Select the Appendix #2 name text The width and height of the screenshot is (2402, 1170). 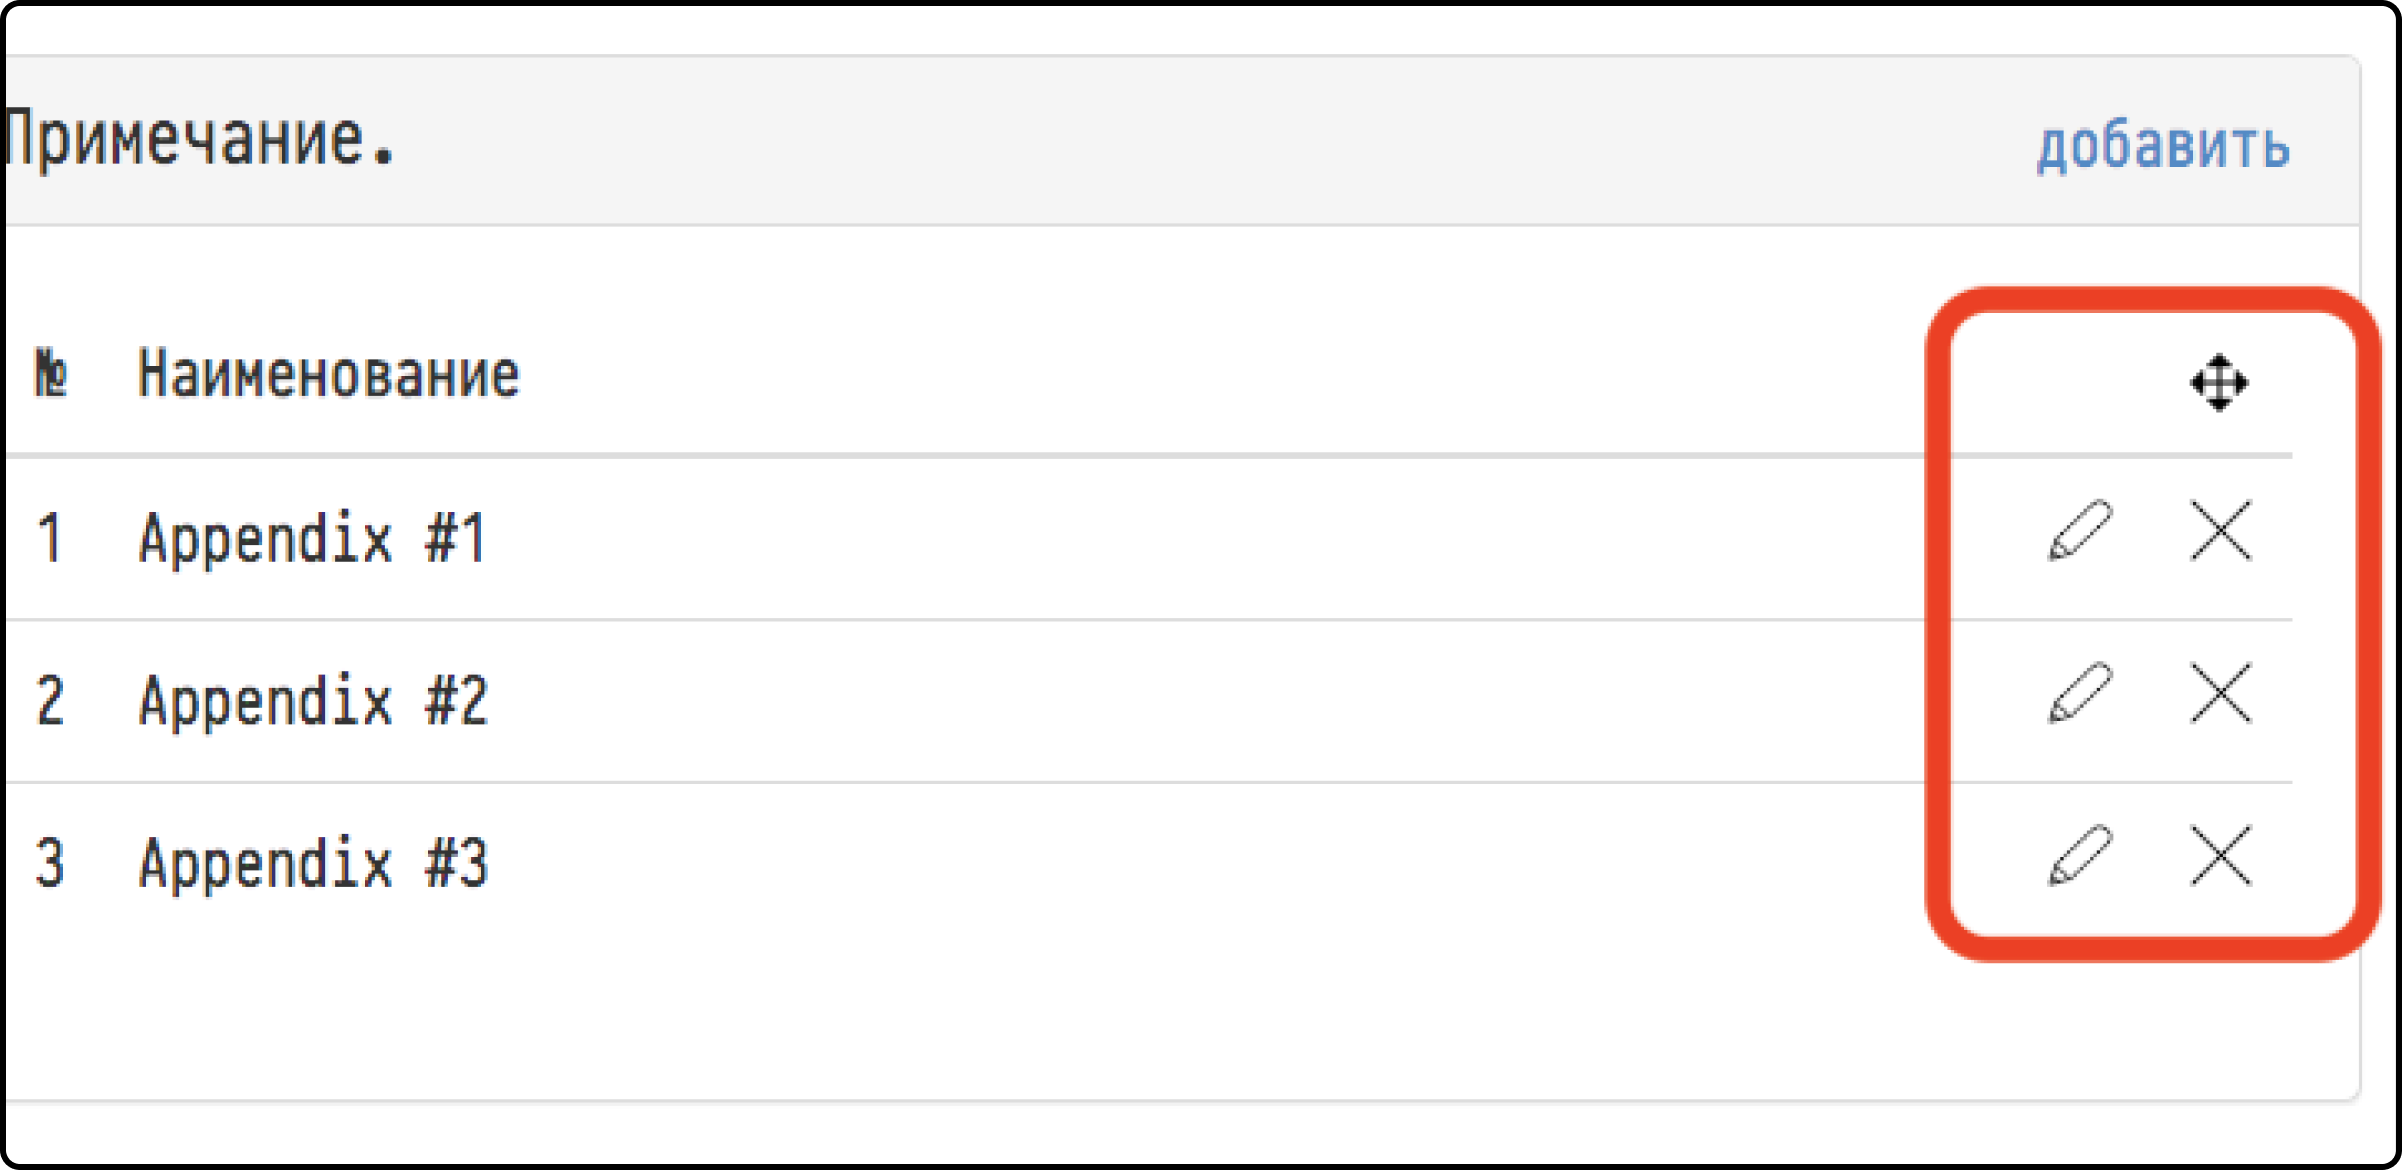pyautogui.click(x=312, y=701)
